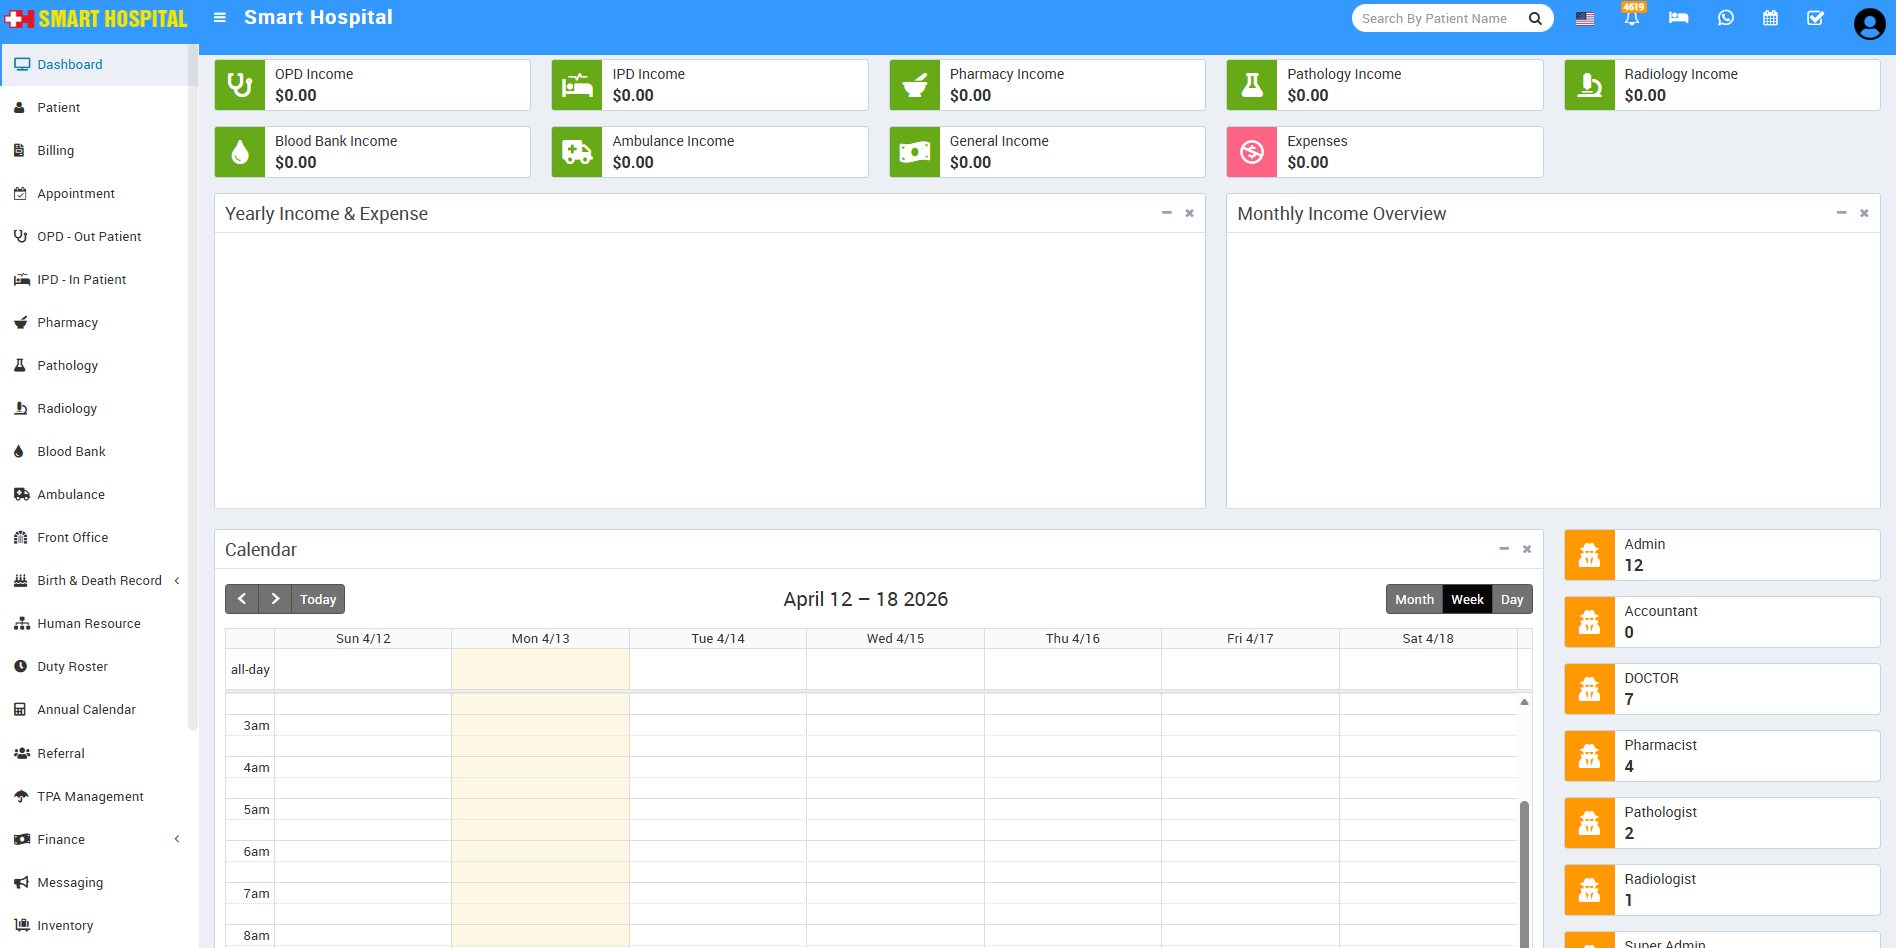Click the sidebar vertical scrollbar

tap(193, 388)
